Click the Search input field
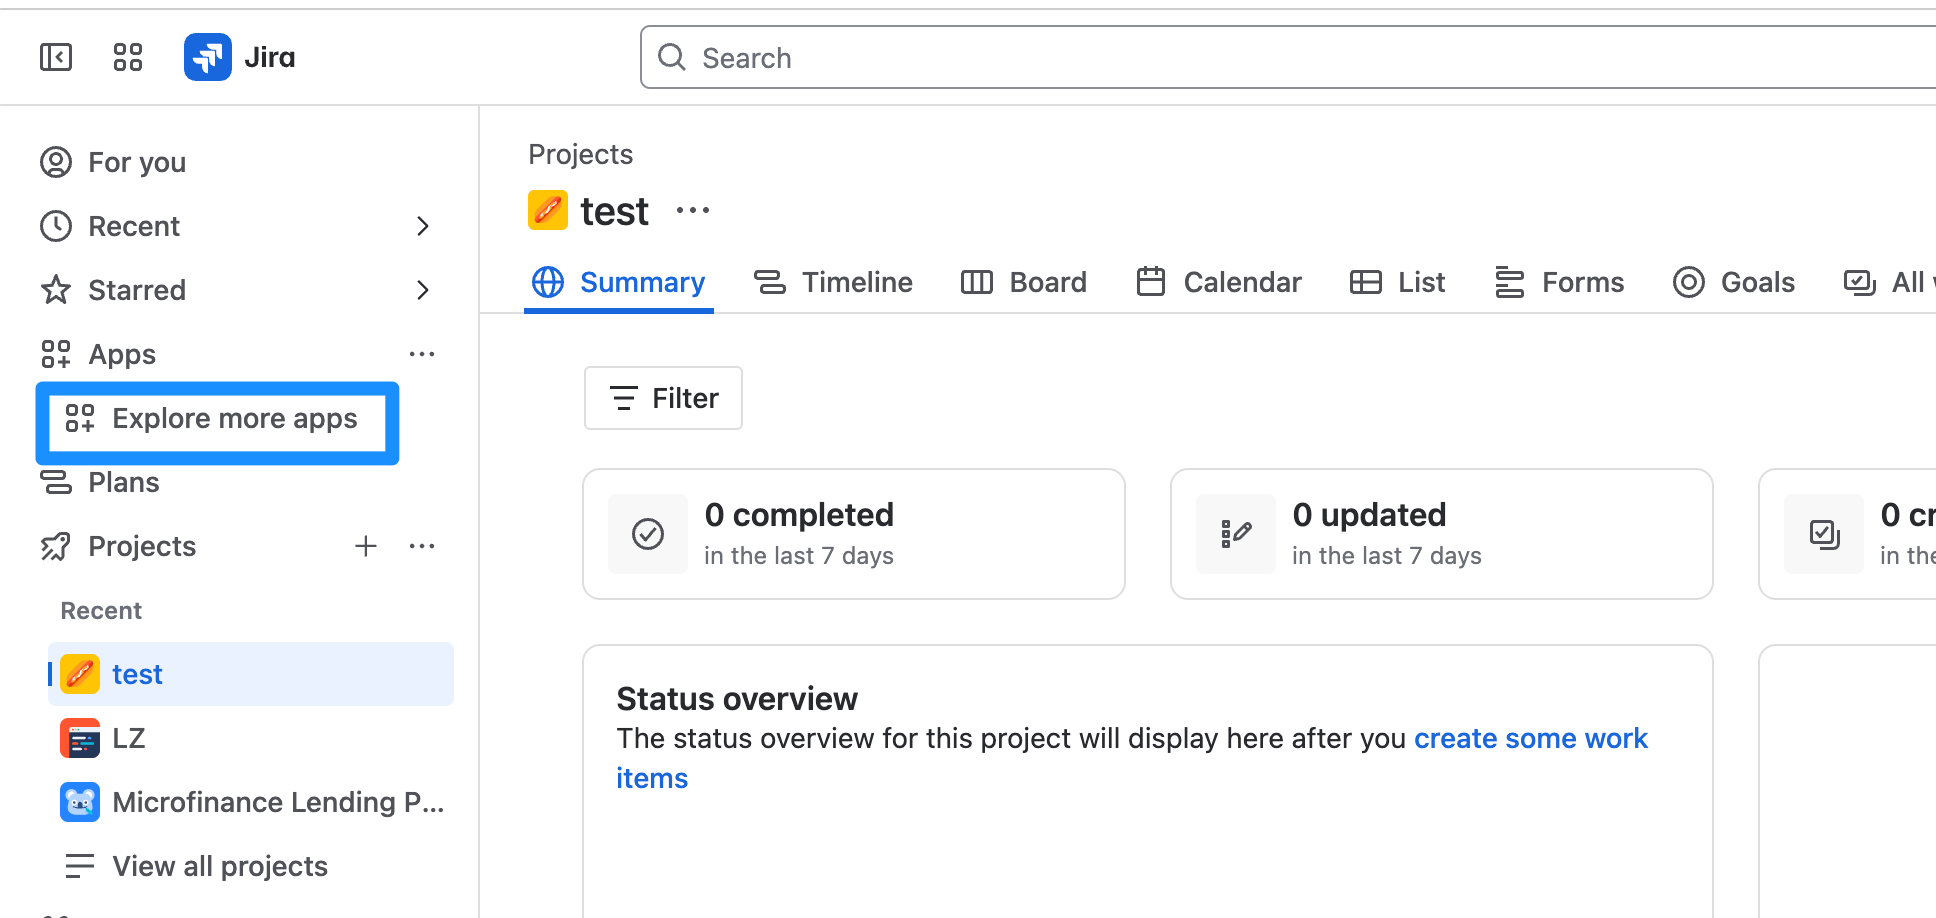The height and width of the screenshot is (918, 1936). [x=1200, y=58]
